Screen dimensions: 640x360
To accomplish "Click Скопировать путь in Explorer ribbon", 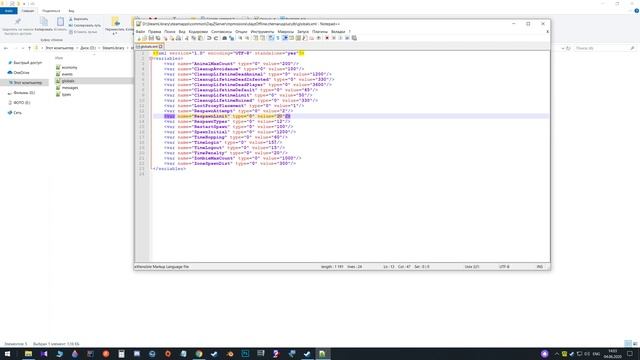I will 85,25.
